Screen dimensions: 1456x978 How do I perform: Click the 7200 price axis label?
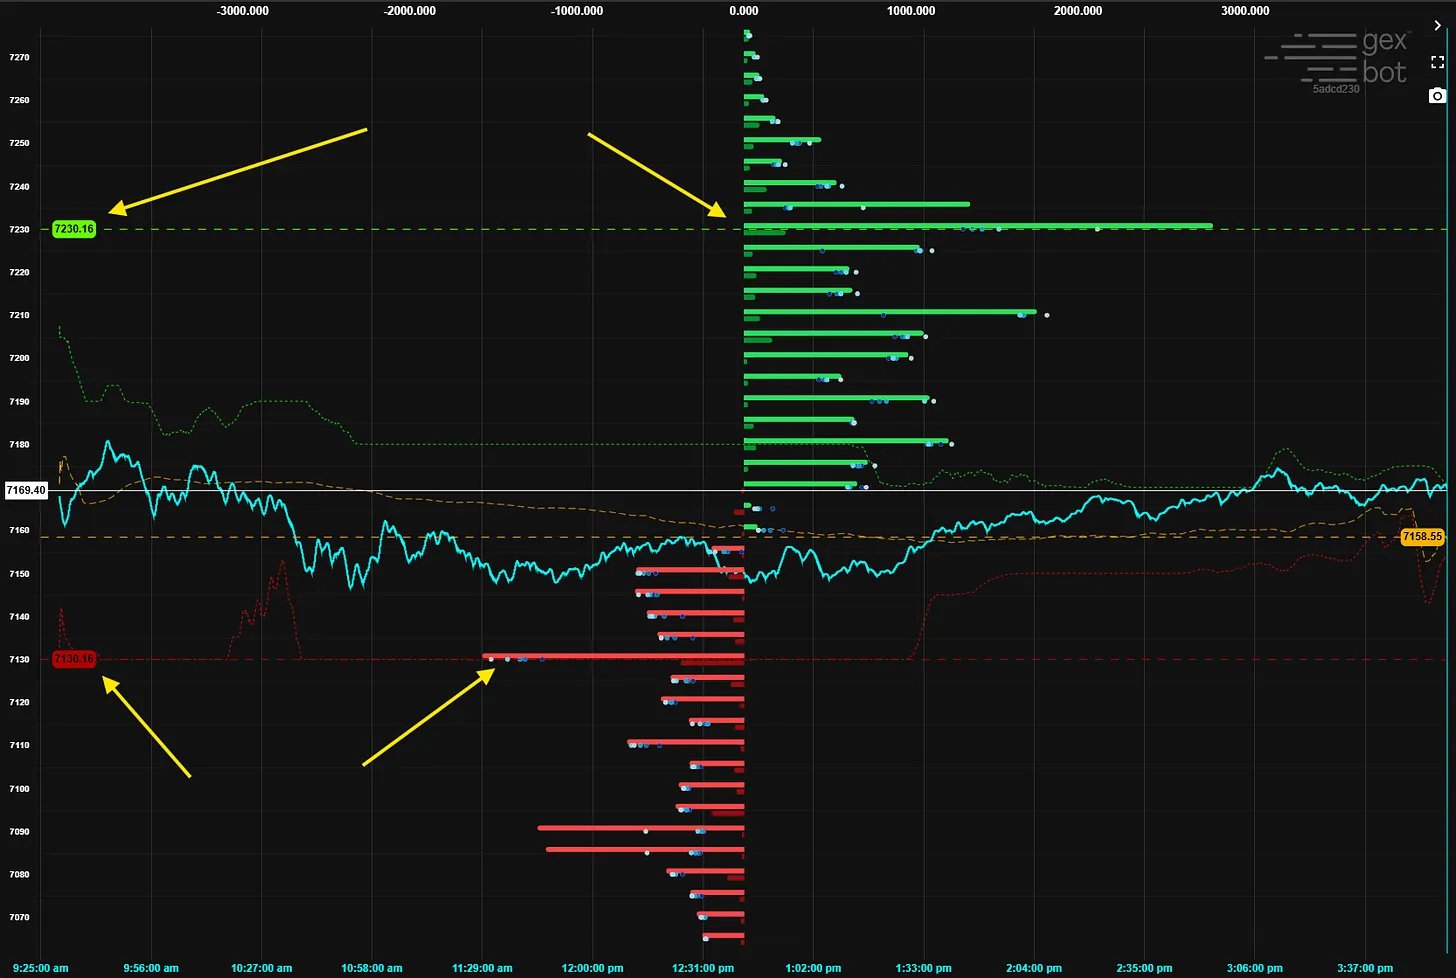point(19,358)
